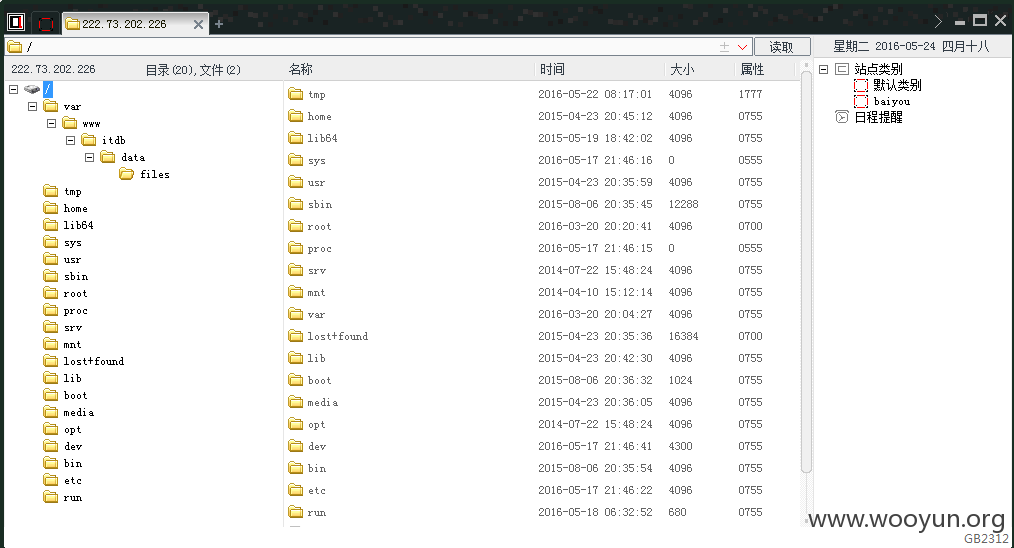Screen dimensions: 1014x548
Task: Select 站点类别 in the right panel
Action: [878, 69]
